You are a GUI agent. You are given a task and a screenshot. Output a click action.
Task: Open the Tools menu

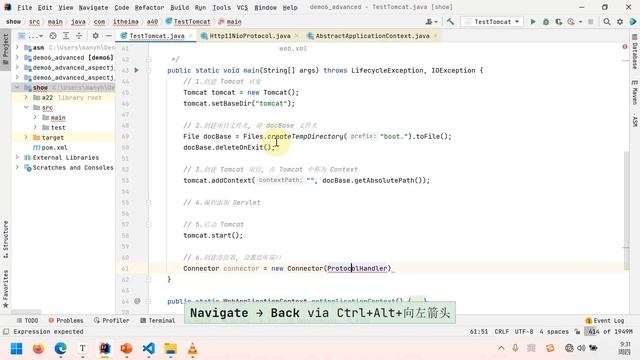(222, 7)
